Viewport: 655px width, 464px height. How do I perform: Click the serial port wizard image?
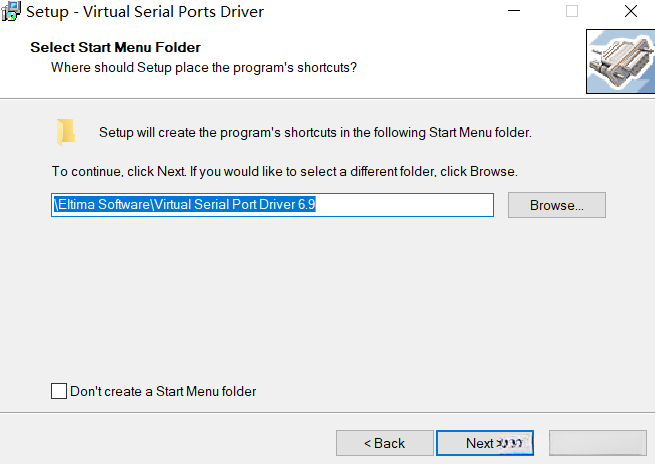(618, 60)
